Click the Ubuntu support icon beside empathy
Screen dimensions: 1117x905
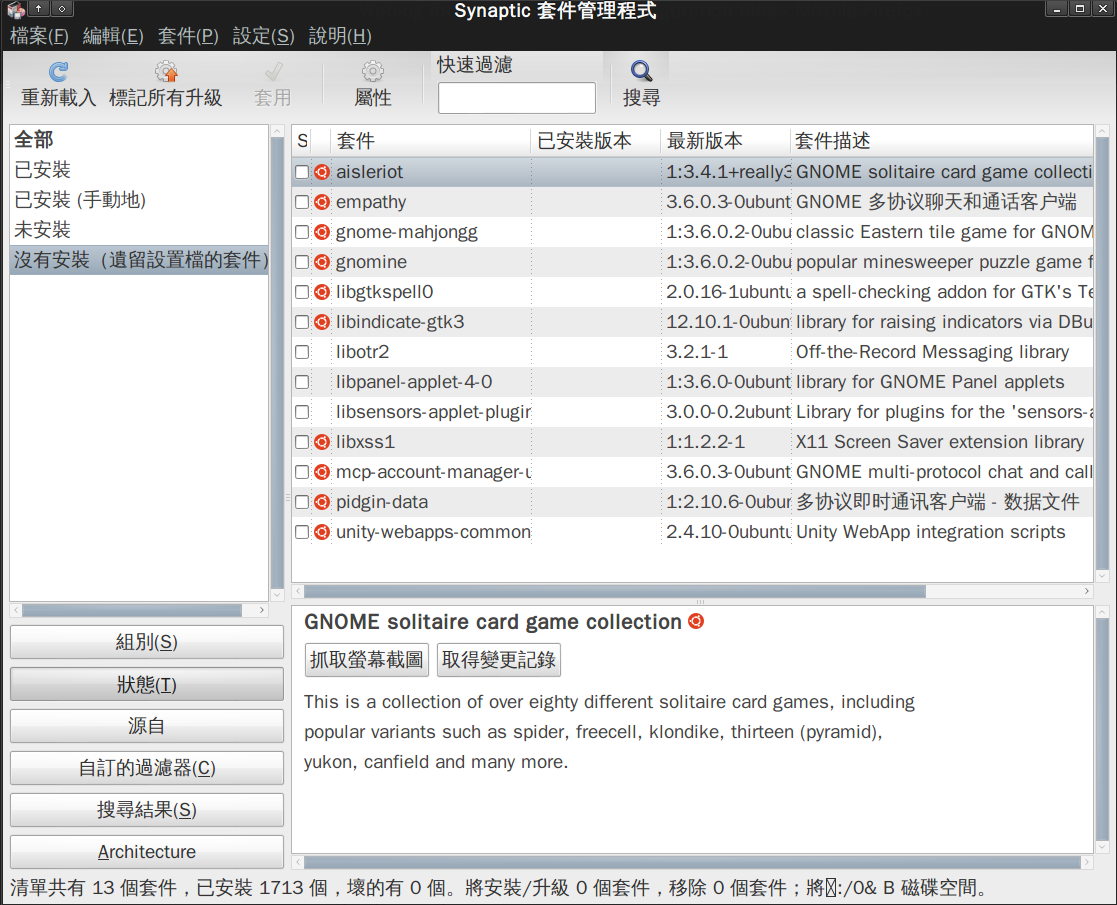click(322, 202)
